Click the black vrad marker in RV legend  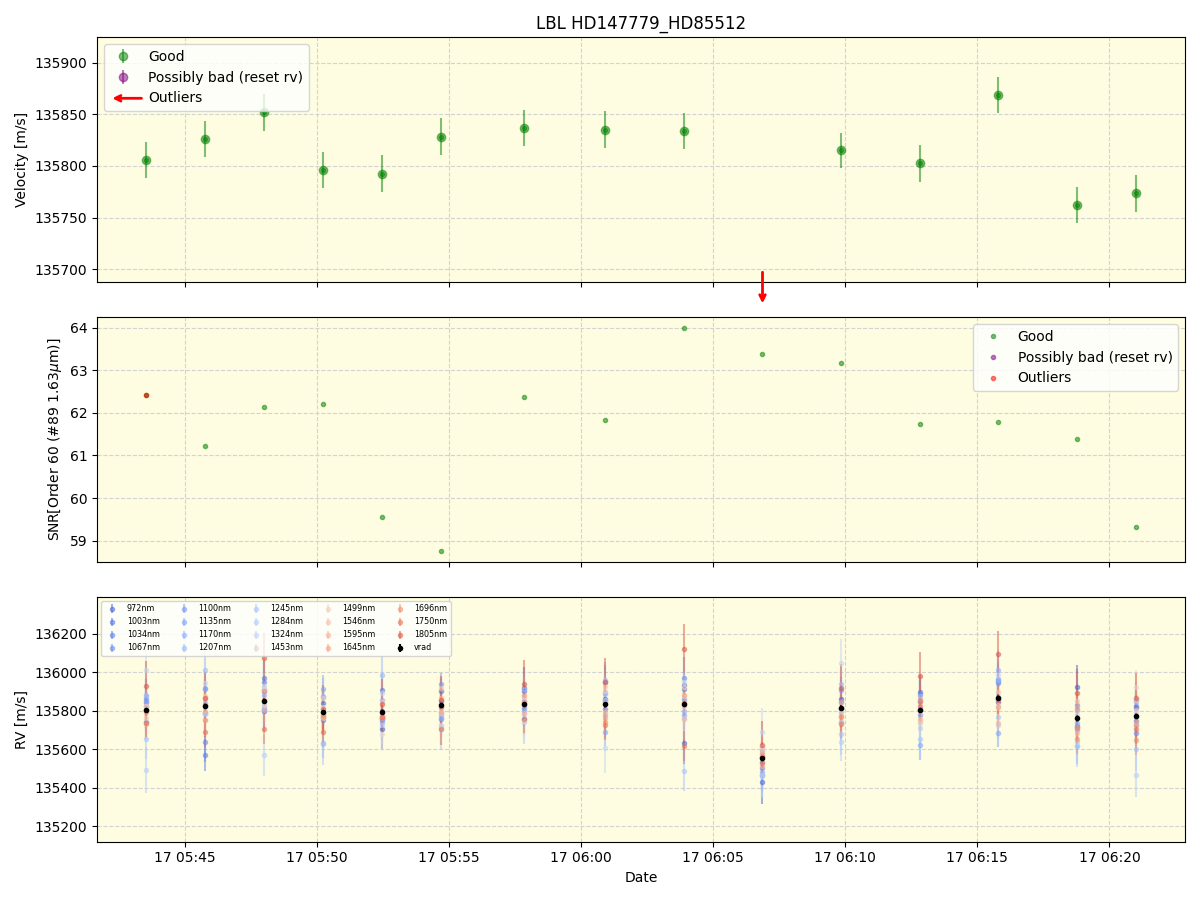click(x=400, y=648)
